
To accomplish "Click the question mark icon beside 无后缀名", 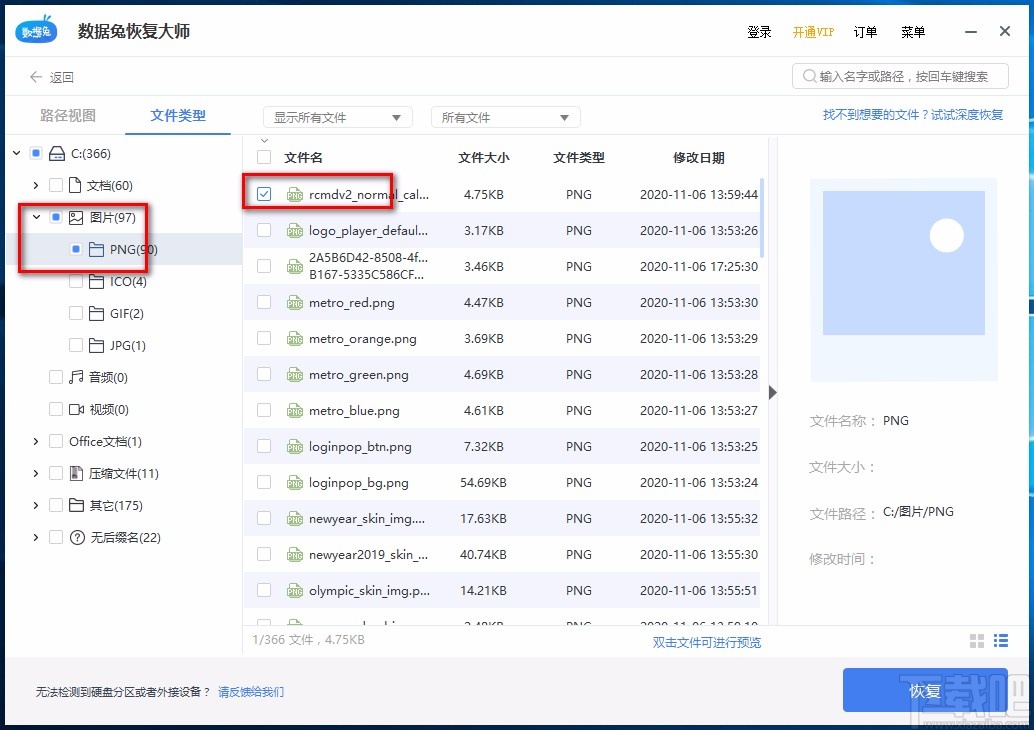I will 73,537.
